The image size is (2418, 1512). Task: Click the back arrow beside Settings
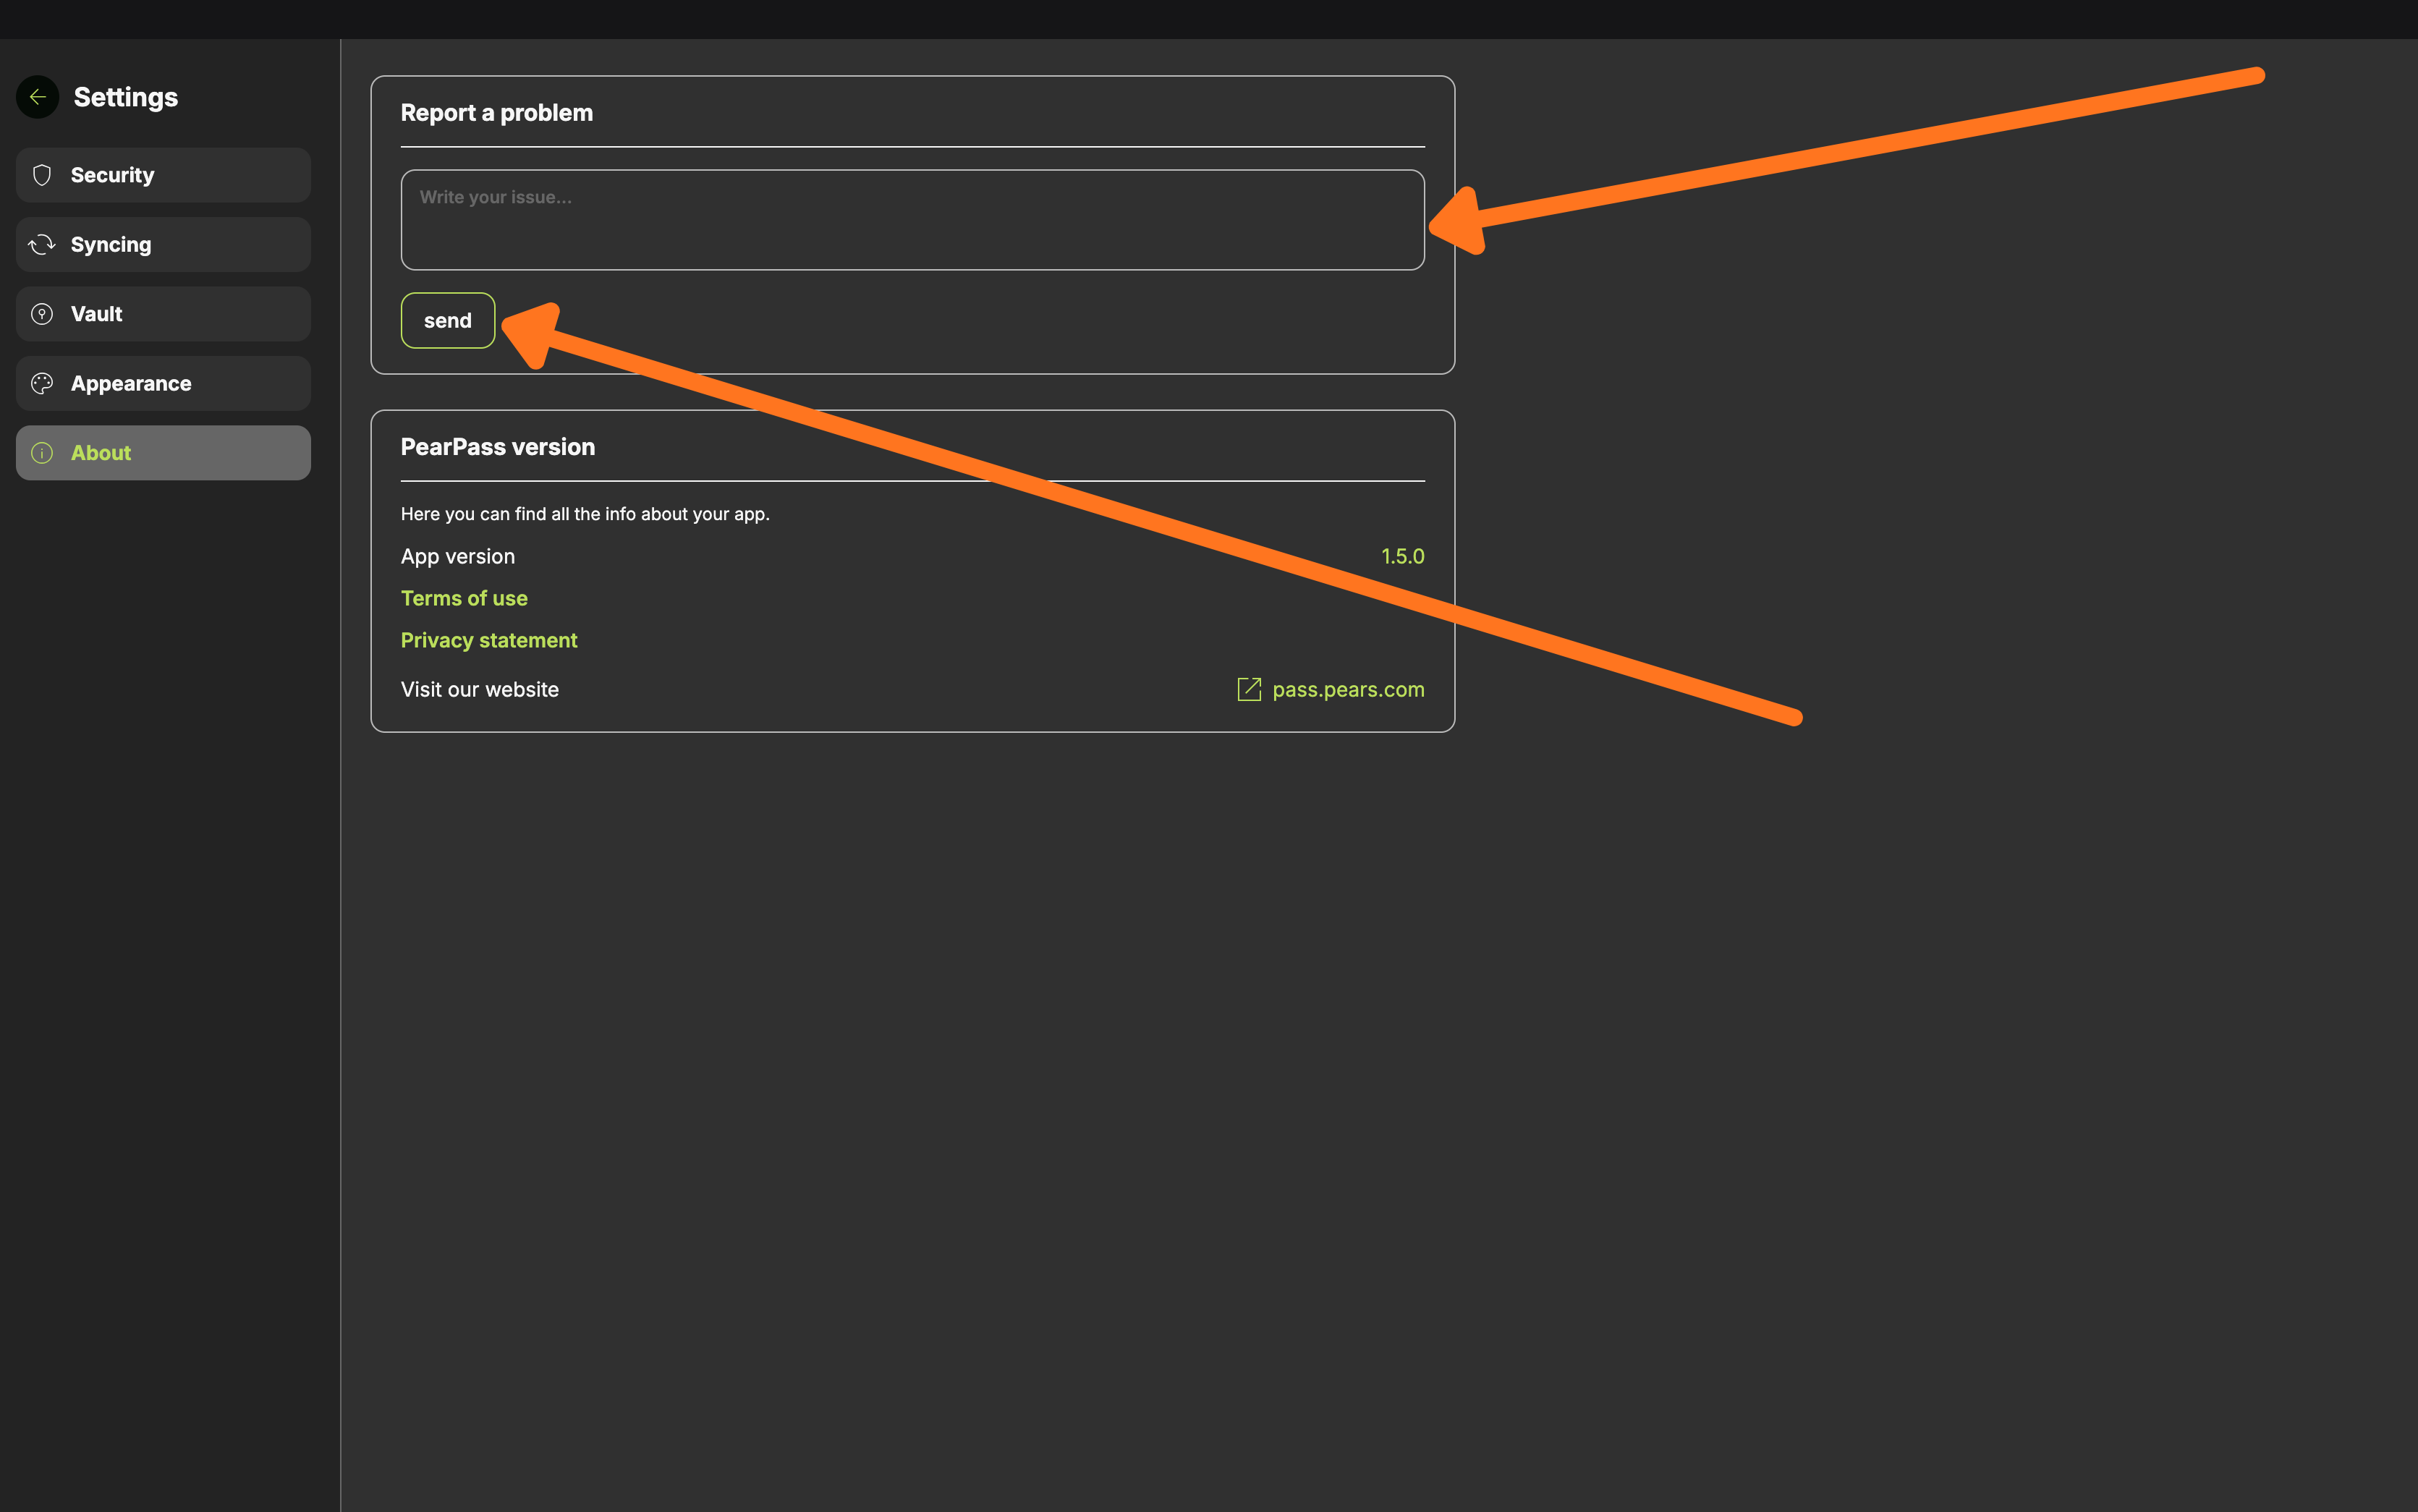38,97
